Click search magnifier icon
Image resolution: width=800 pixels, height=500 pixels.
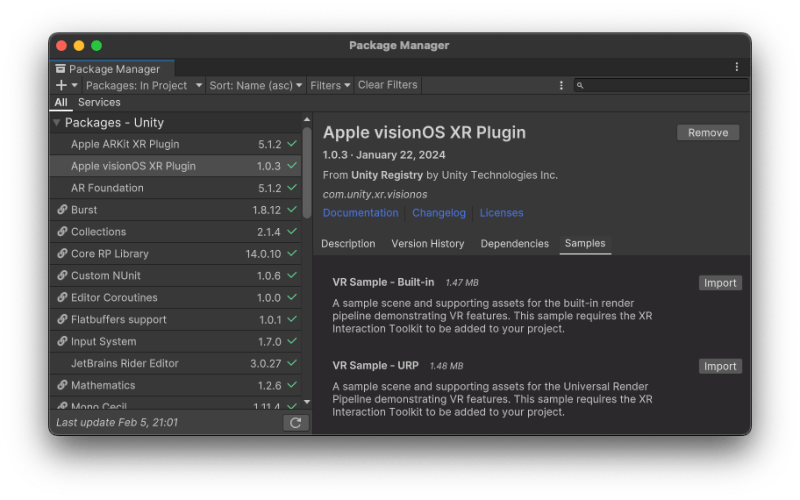coord(580,85)
